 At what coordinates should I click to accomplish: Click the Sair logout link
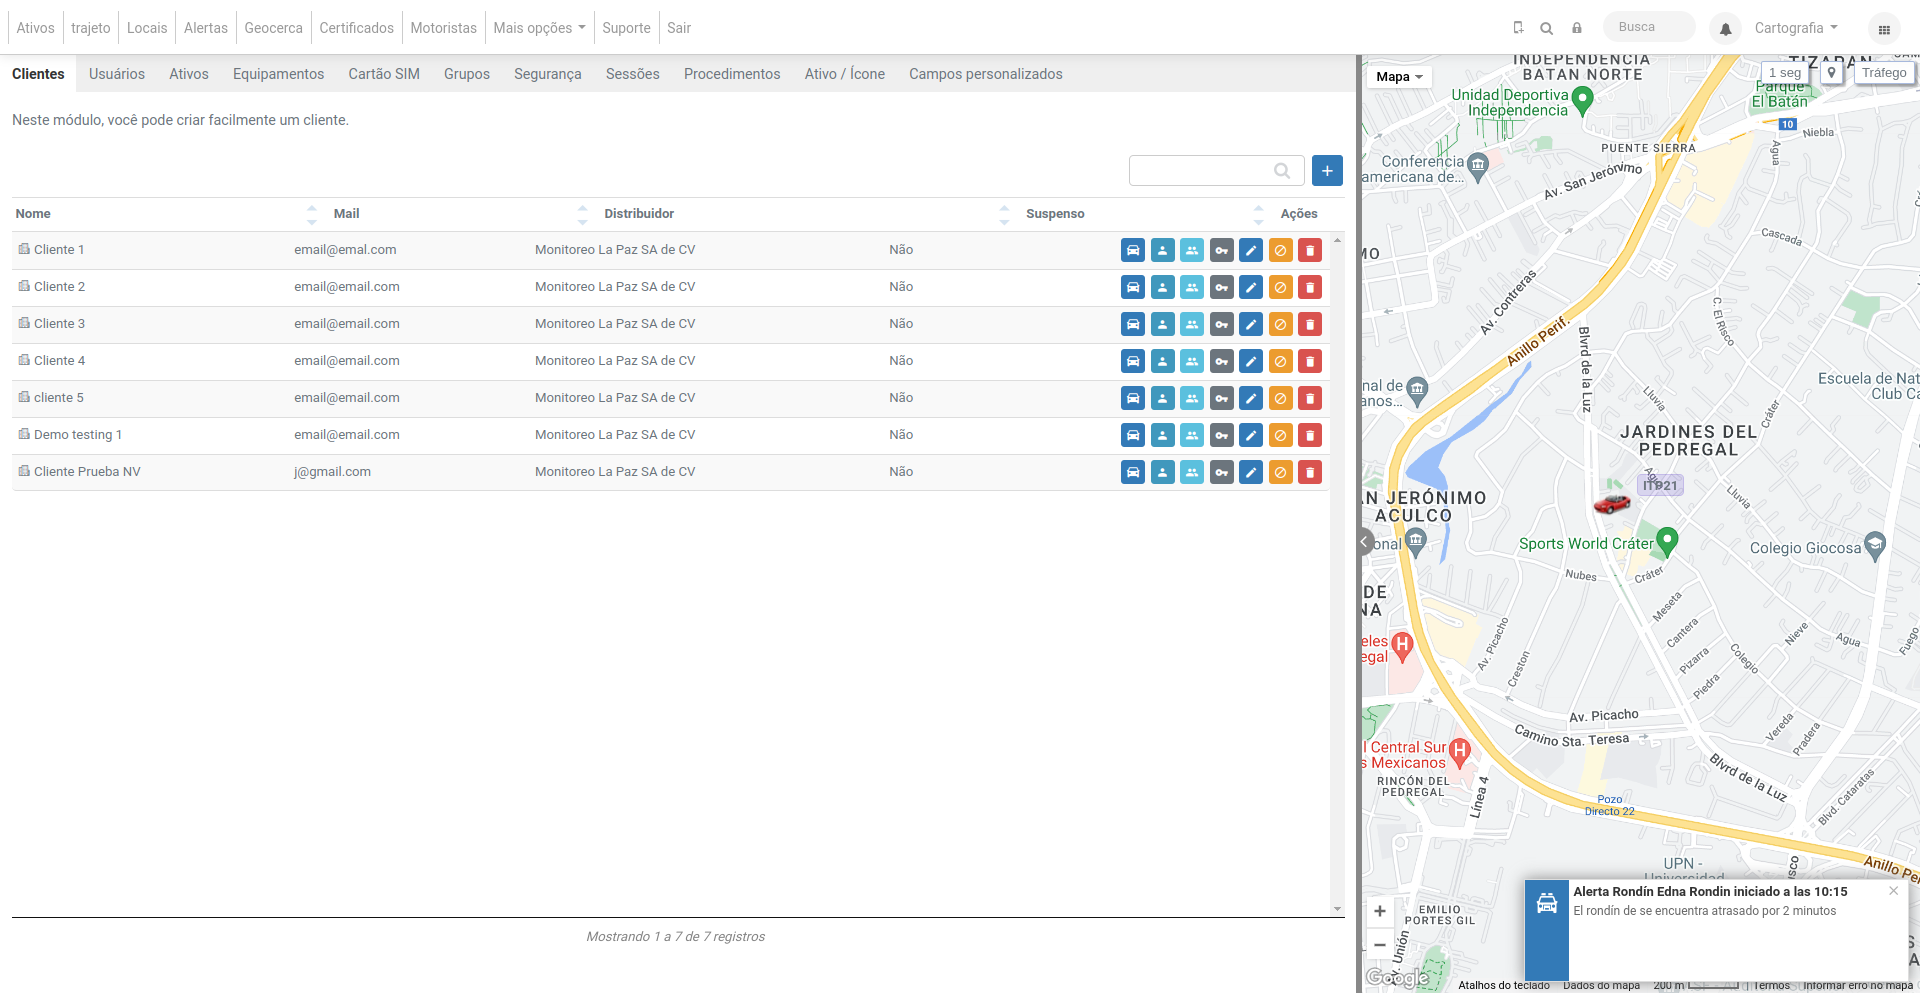[x=679, y=28]
